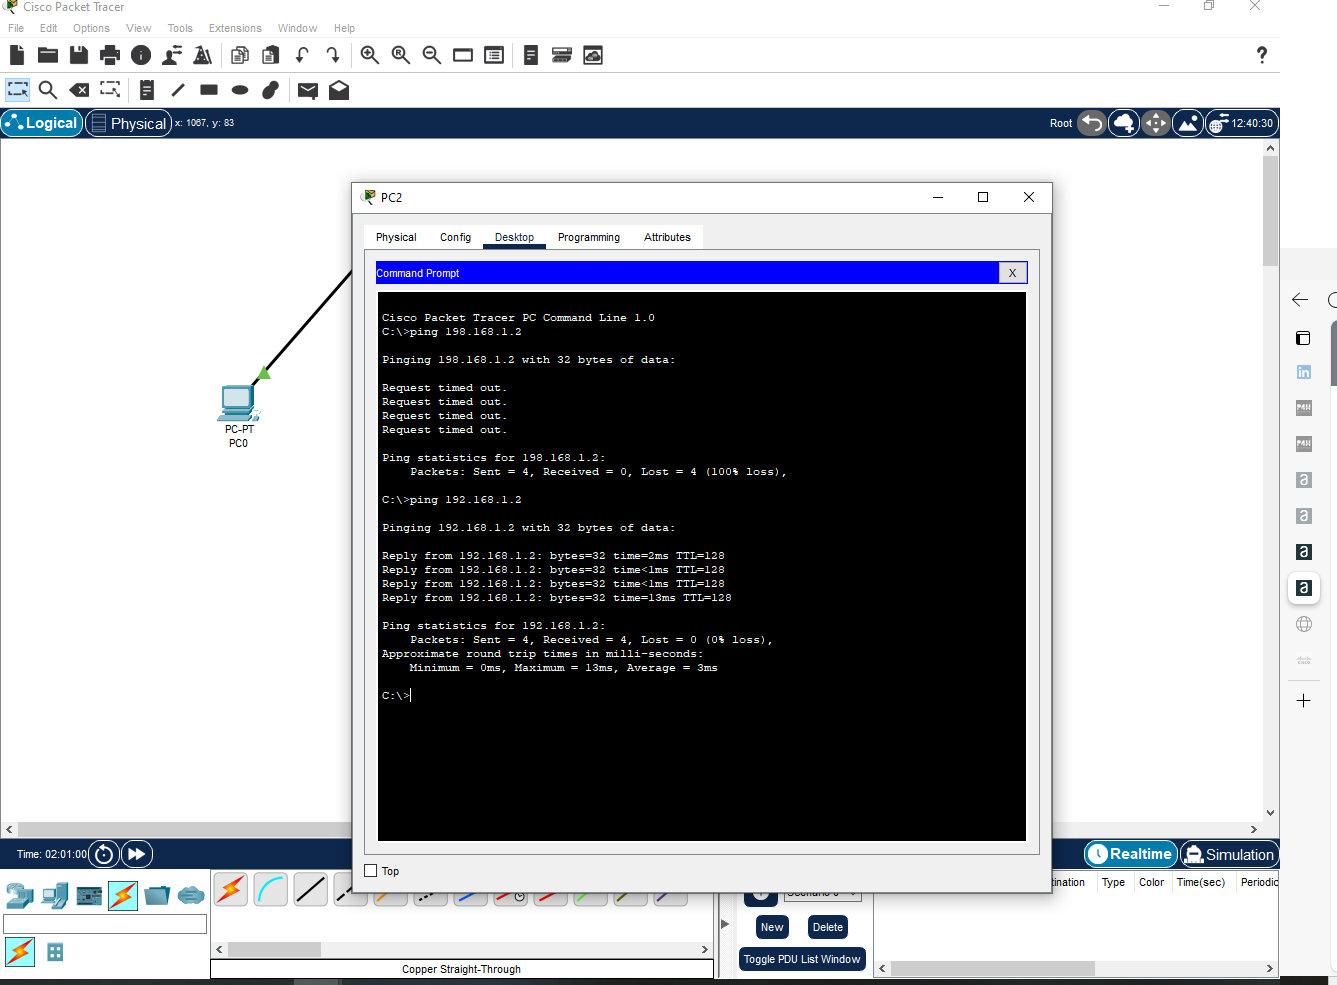Place a Note with the note tool
1337x985 pixels.
click(x=147, y=90)
